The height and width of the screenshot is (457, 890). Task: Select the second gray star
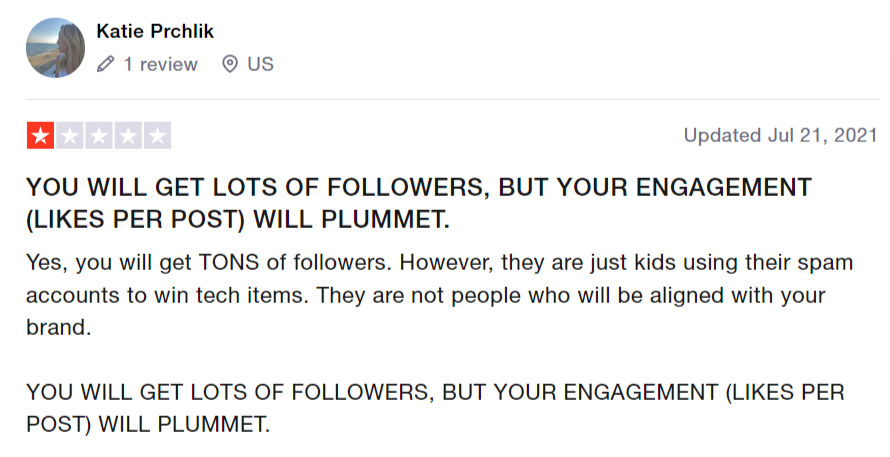point(70,136)
